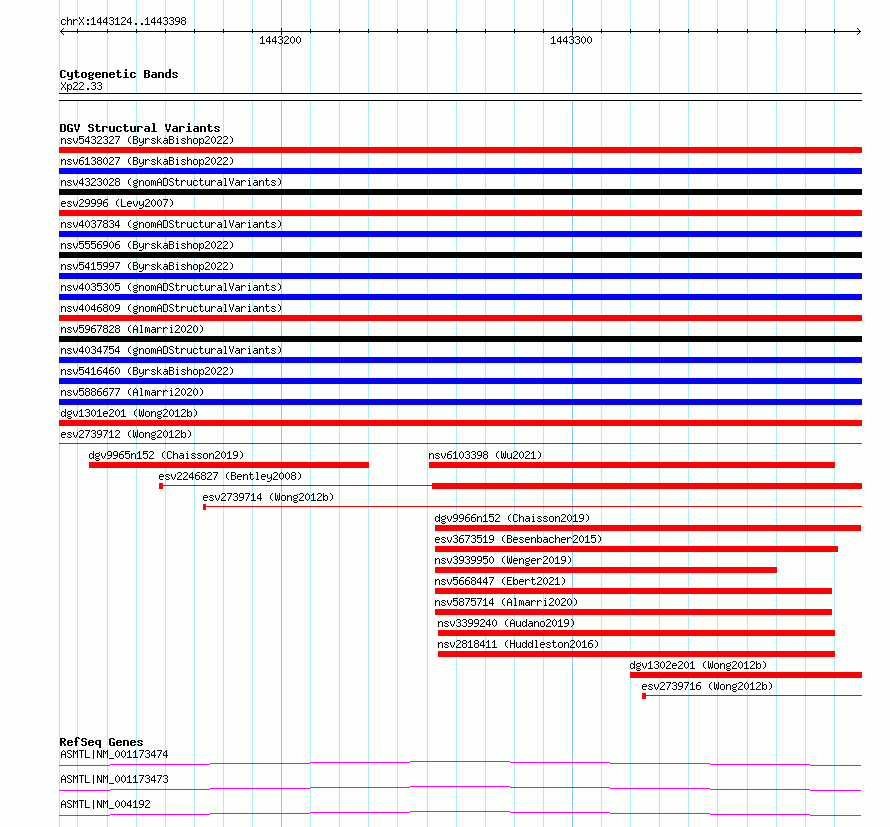Open nsv4035305 (gnomADStructuralVariants) label
Viewport: 890px width, 827px height.
pyautogui.click(x=171, y=287)
